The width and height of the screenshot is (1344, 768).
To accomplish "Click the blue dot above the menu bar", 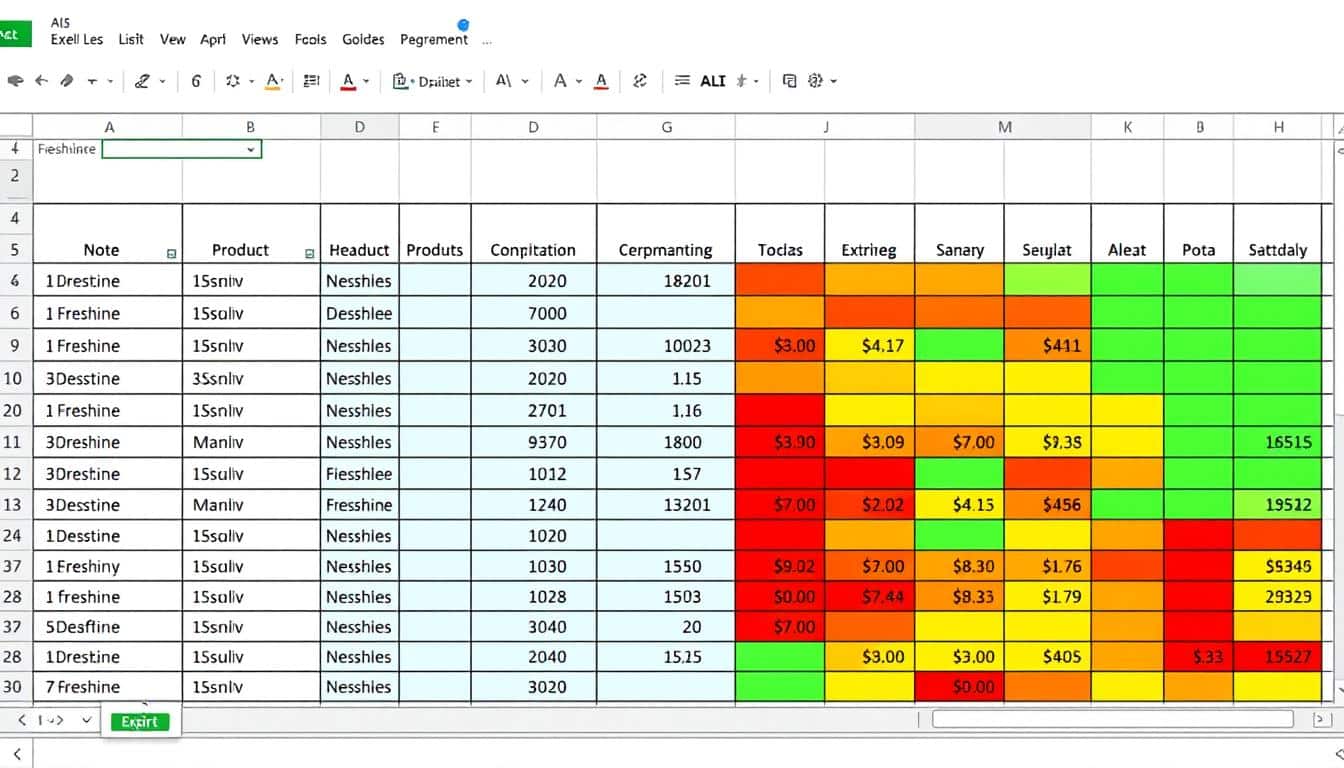I will 463,24.
